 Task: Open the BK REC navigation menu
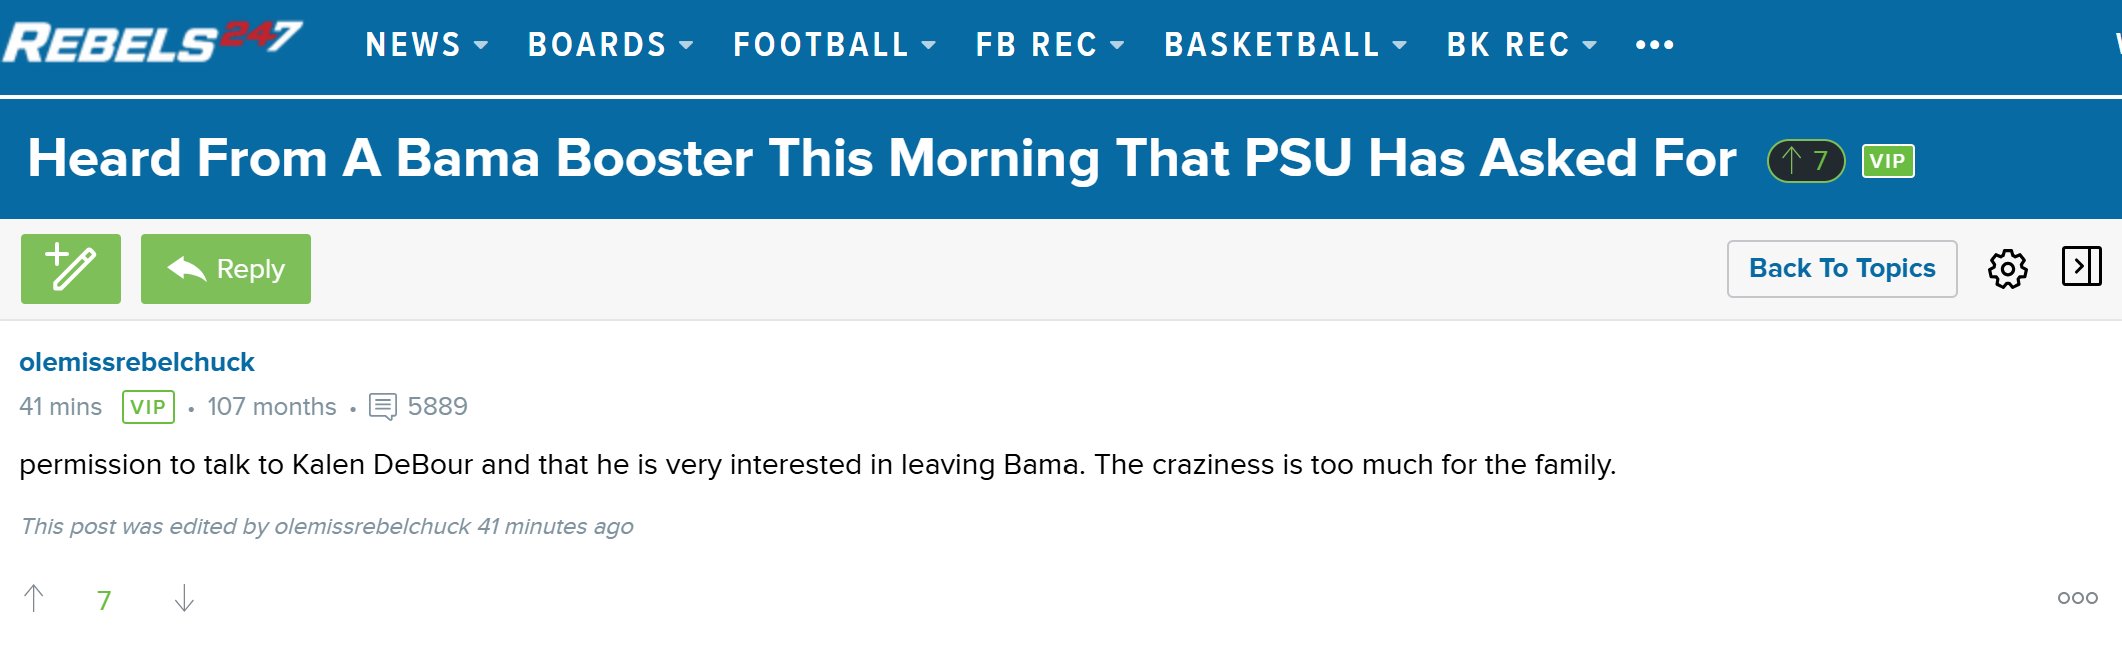(1521, 45)
